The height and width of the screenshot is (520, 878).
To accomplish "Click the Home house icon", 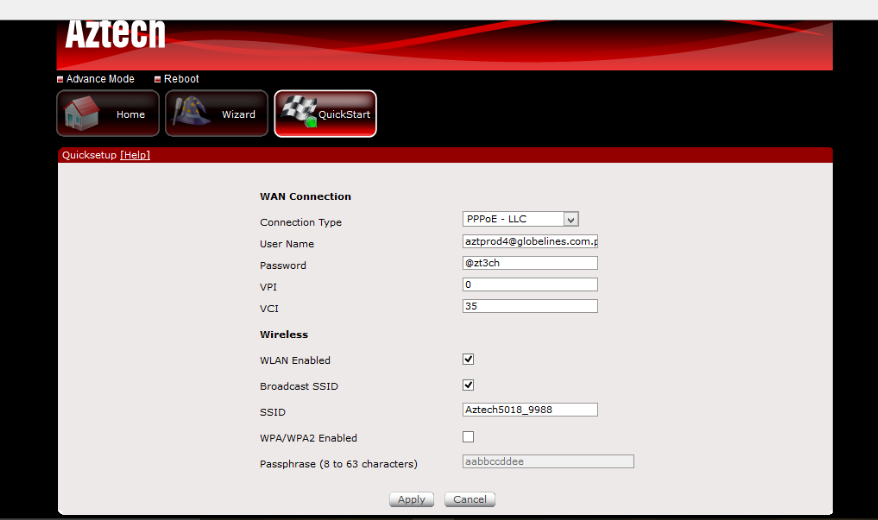I will [82, 113].
